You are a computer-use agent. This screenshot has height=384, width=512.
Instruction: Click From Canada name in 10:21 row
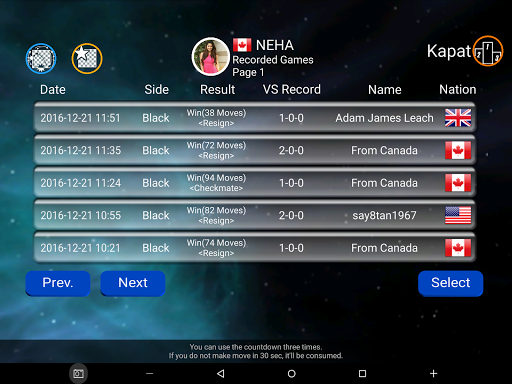point(384,248)
